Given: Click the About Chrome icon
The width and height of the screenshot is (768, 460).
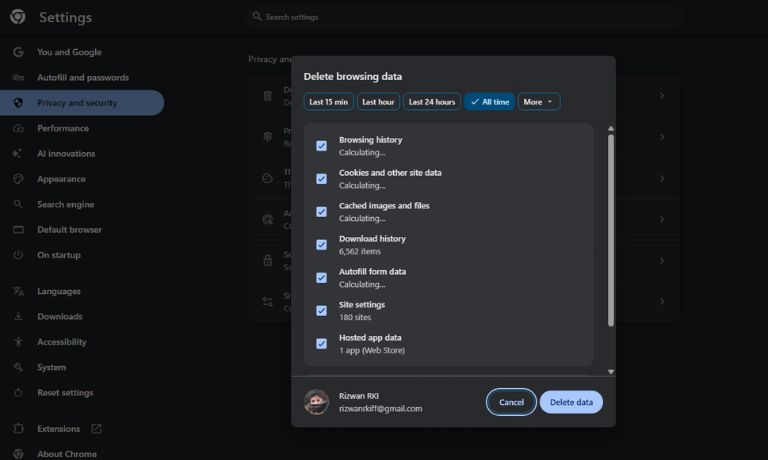Looking at the screenshot, I should (18, 454).
